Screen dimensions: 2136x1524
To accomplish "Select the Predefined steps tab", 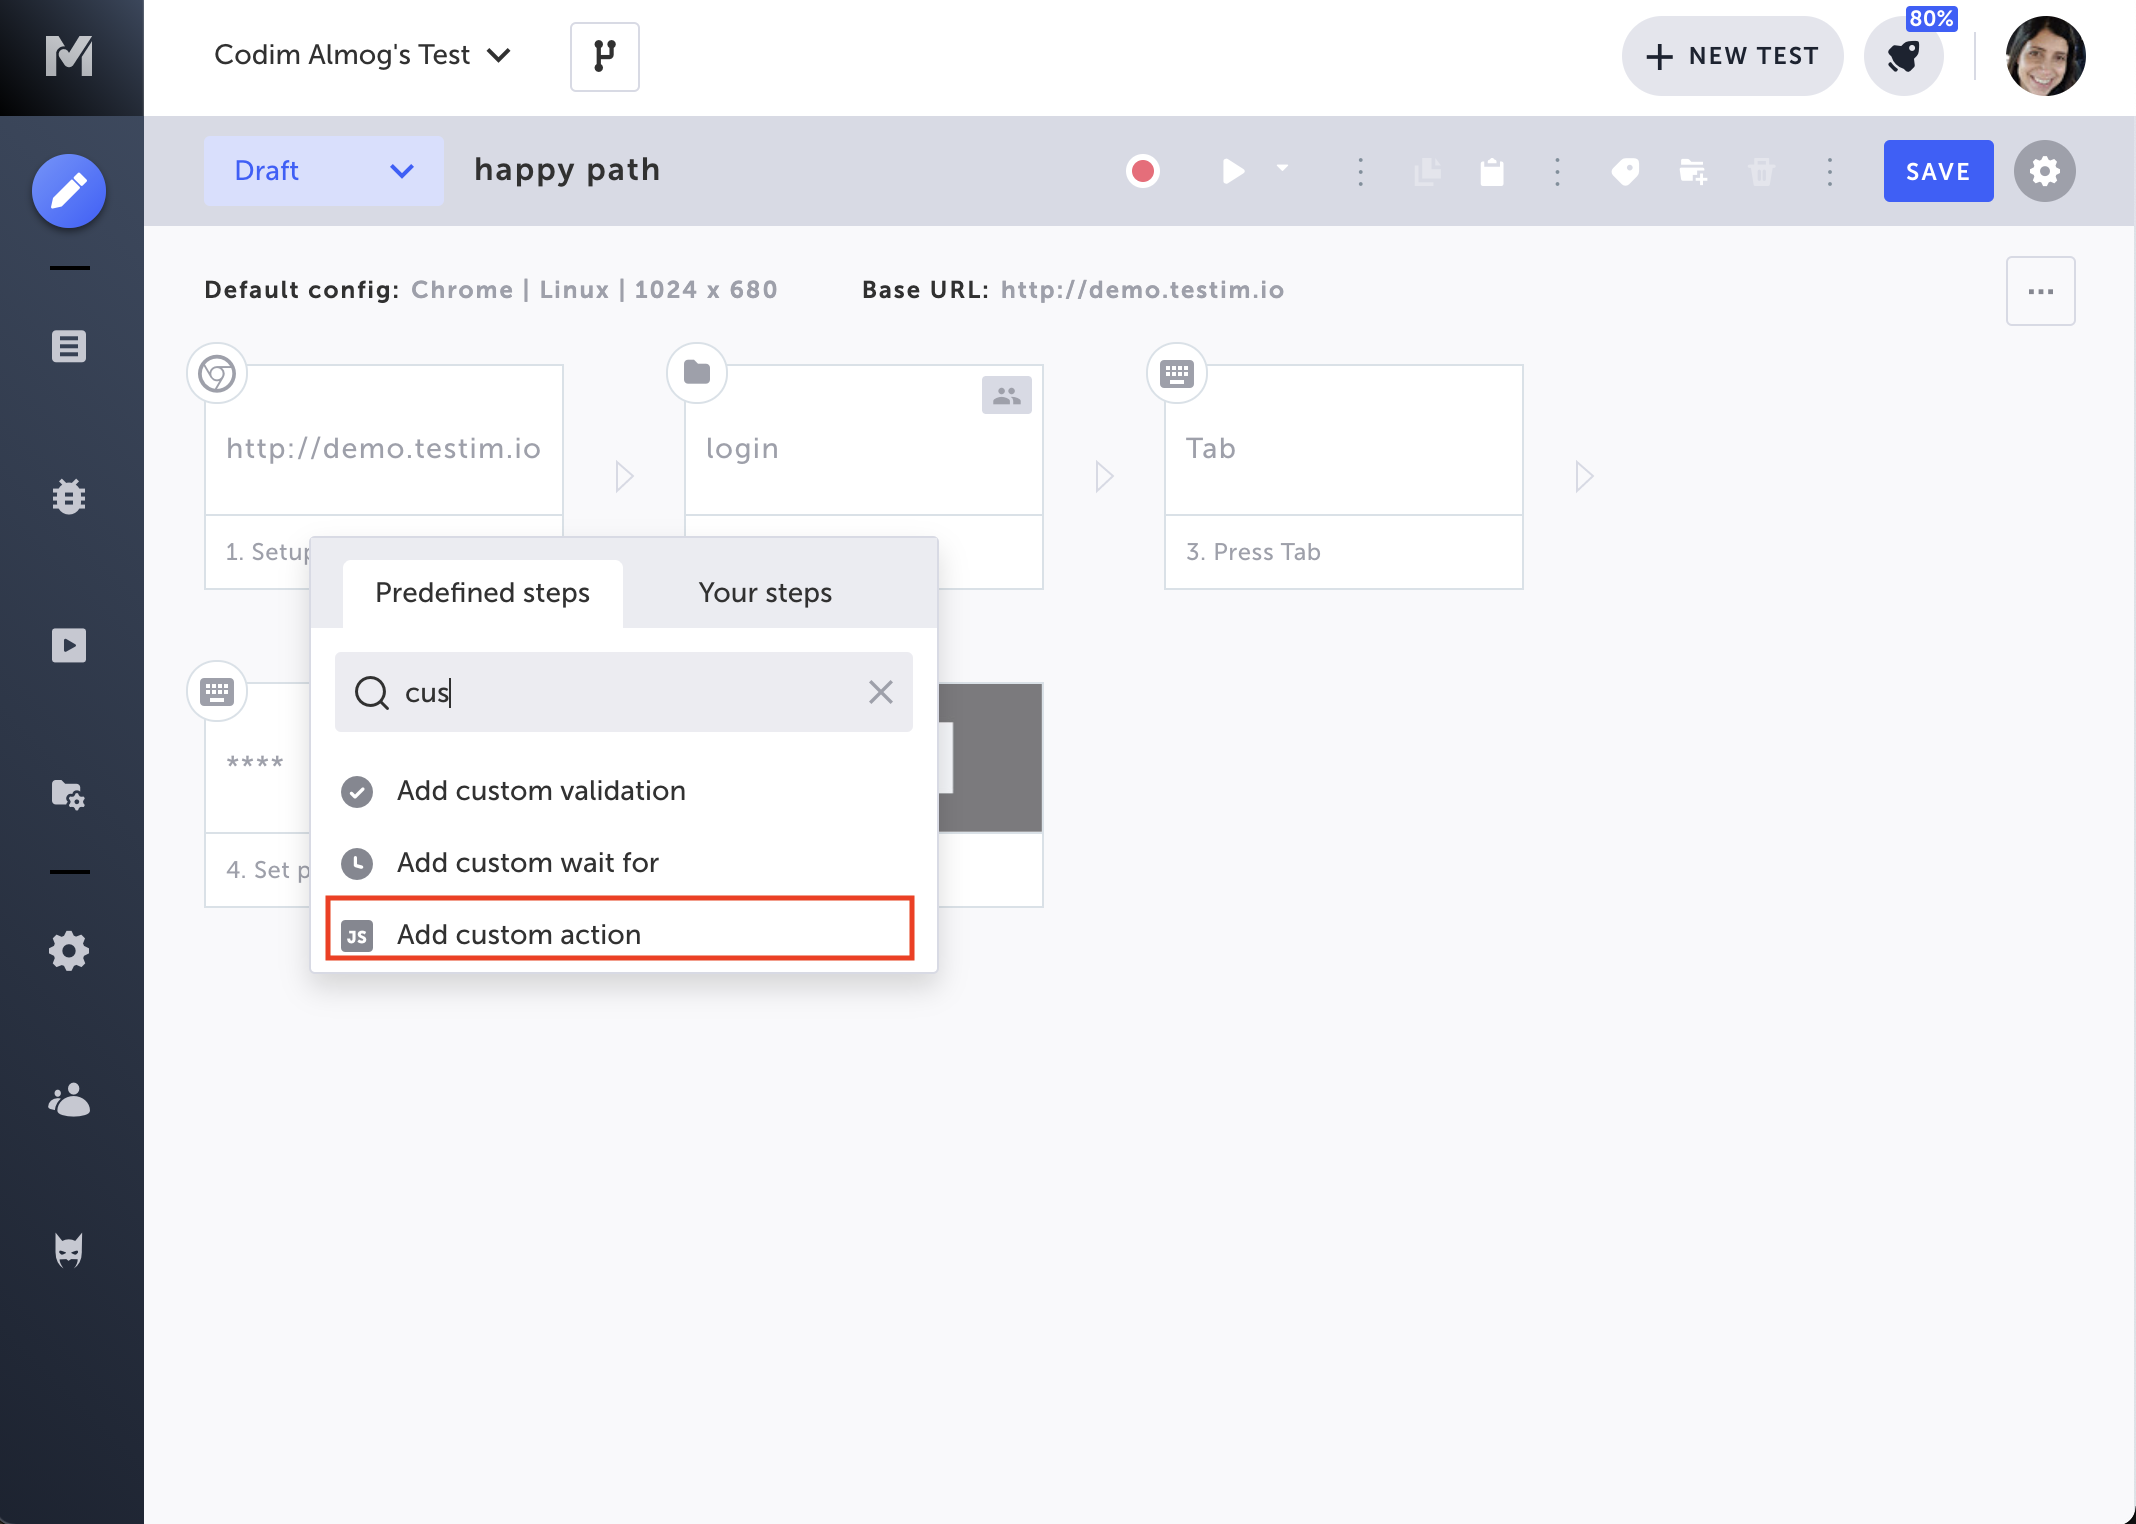I will [x=482, y=593].
